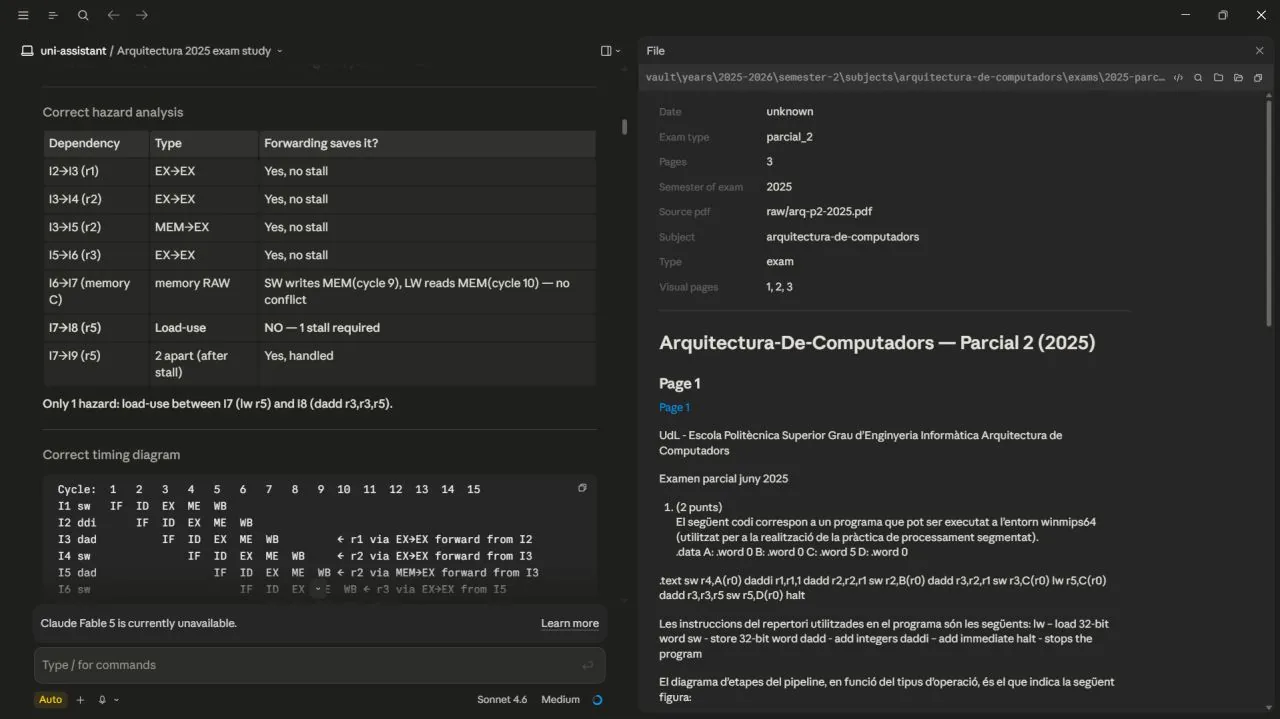Click the document title 'Arquitectura-De-Computadors — Parcial 2'

pos(877,343)
